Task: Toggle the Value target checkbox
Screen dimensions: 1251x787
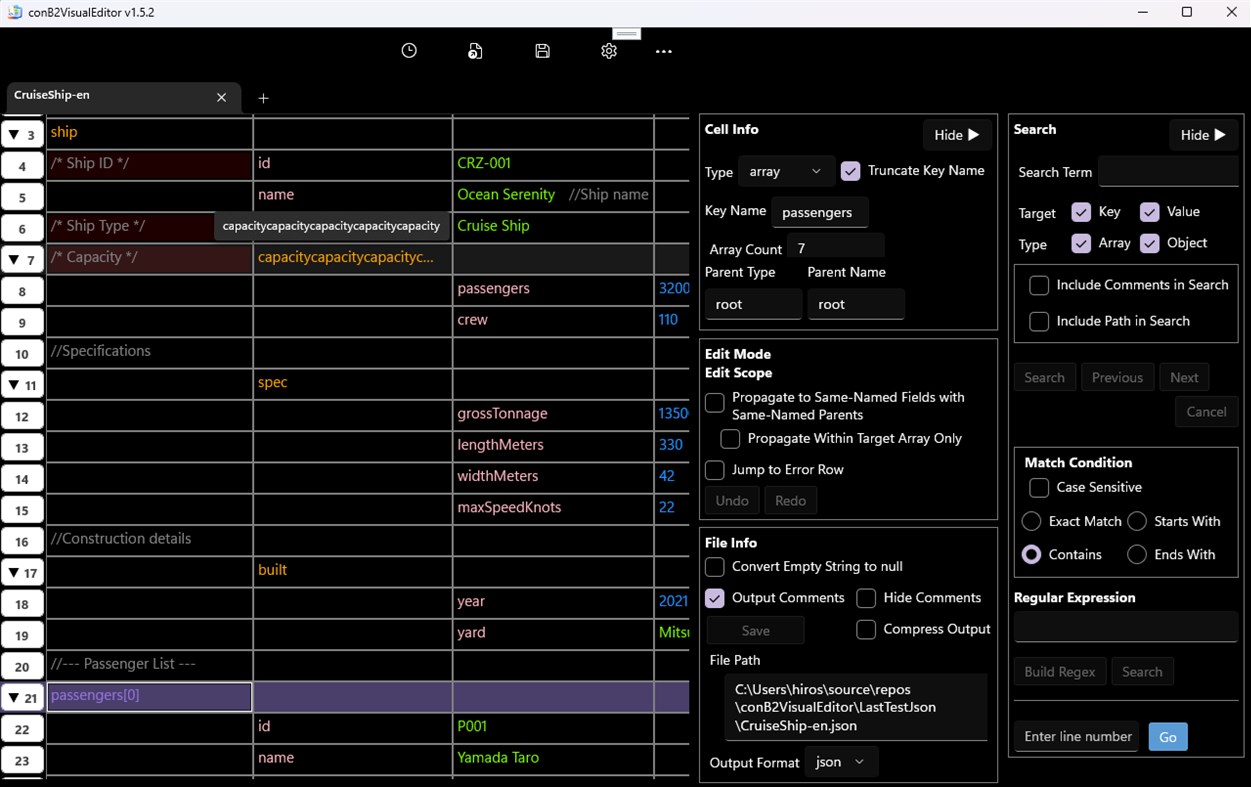Action: [x=1149, y=212]
